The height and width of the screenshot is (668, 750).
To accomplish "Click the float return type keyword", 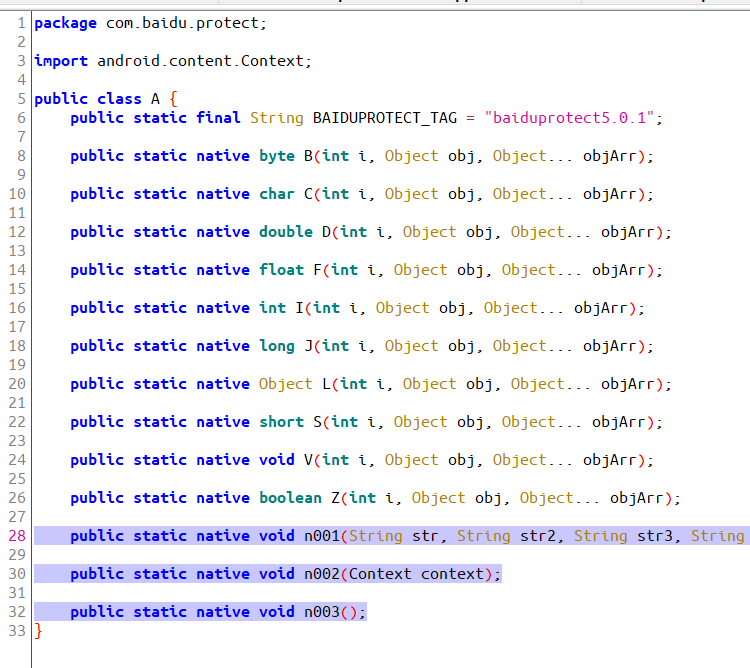I will point(281,270).
